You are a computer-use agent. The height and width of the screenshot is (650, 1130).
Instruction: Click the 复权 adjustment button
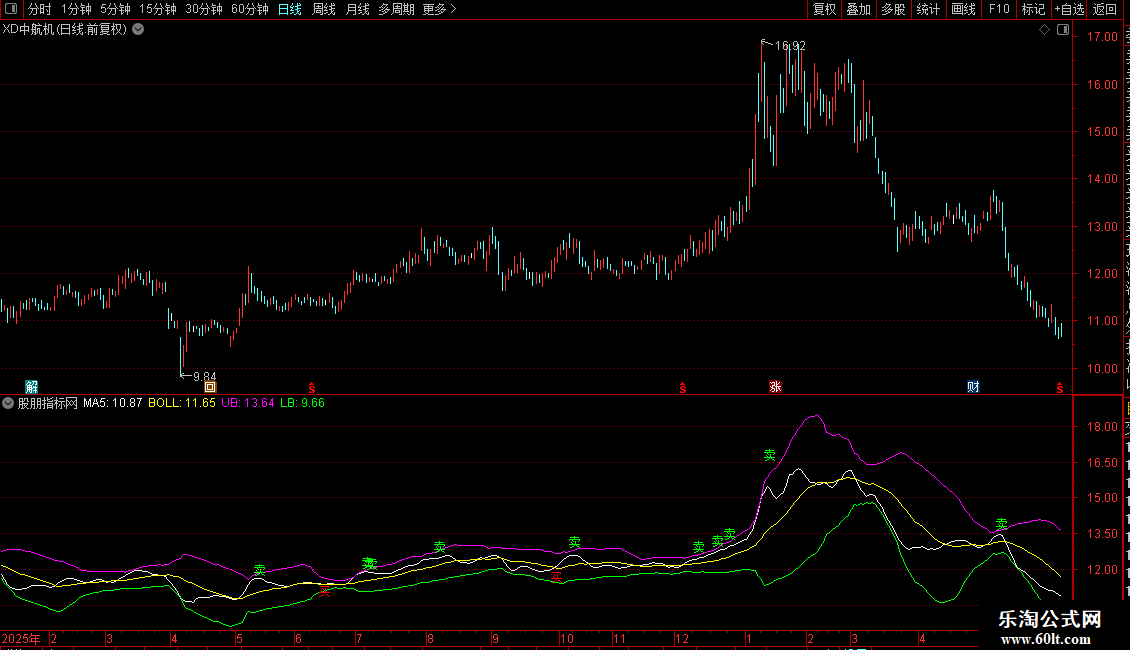[824, 9]
